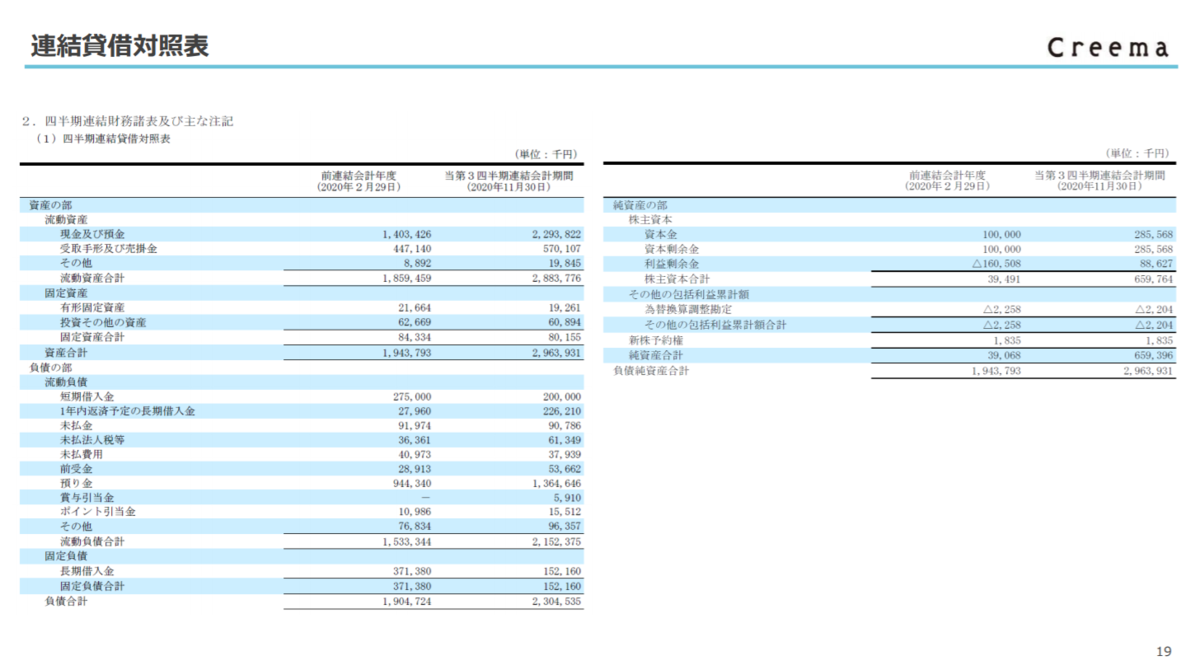
Task: Click the 投資その他の資産 label
Action: coord(103,323)
